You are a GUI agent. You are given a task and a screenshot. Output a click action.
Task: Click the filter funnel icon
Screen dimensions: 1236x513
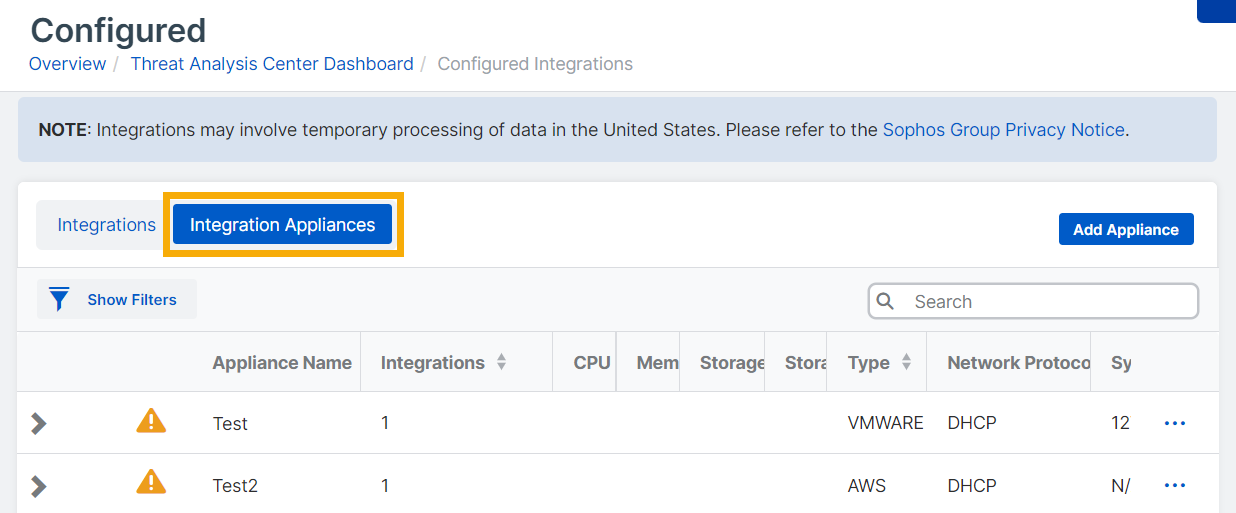60,299
